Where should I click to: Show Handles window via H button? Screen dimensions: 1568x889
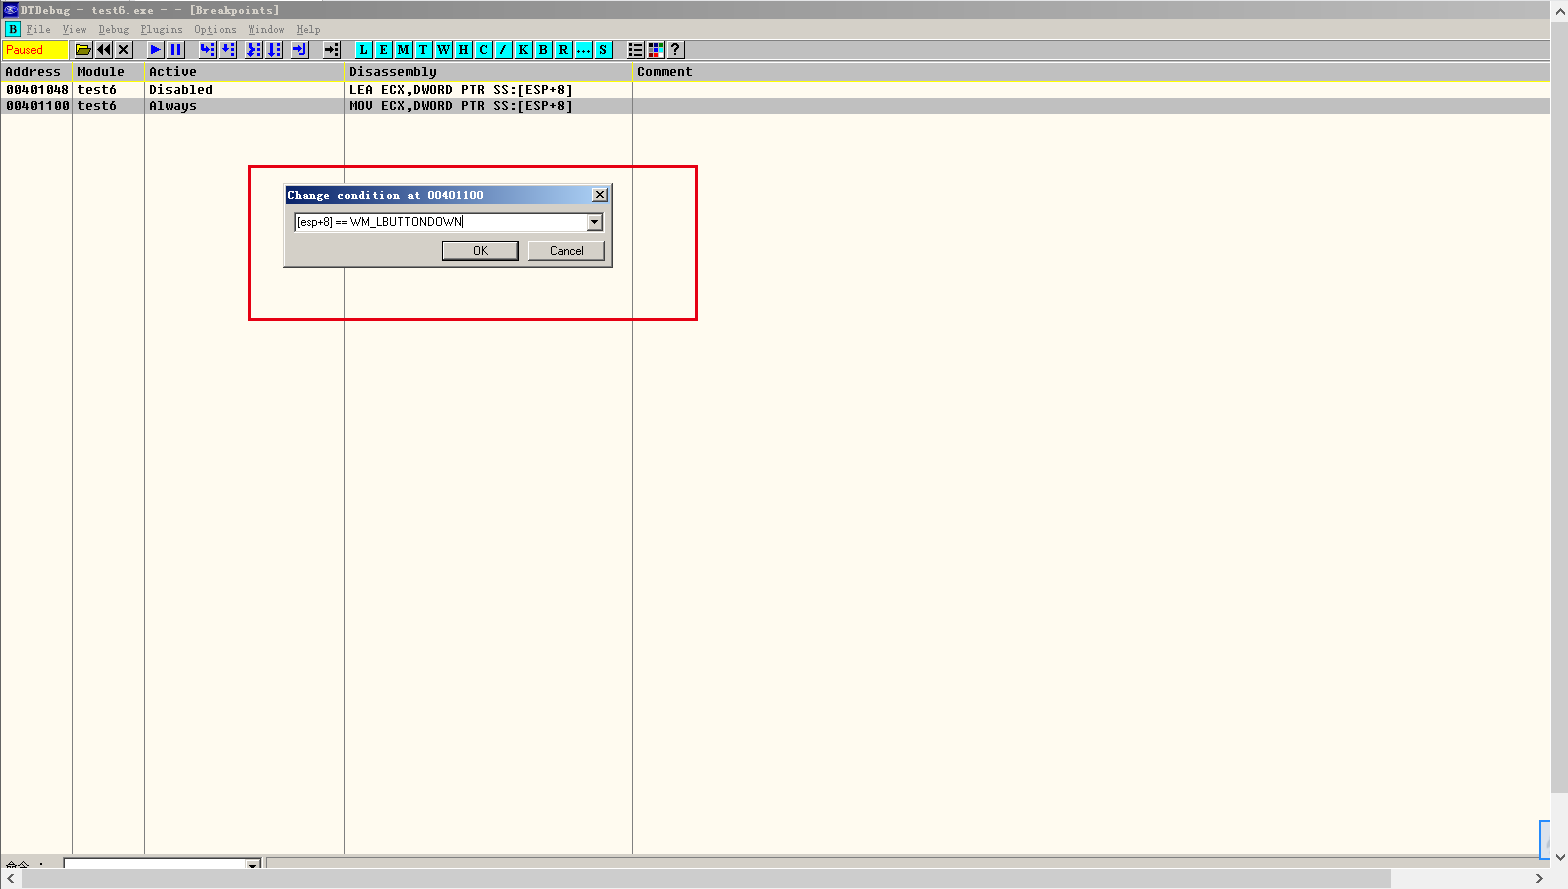(464, 50)
